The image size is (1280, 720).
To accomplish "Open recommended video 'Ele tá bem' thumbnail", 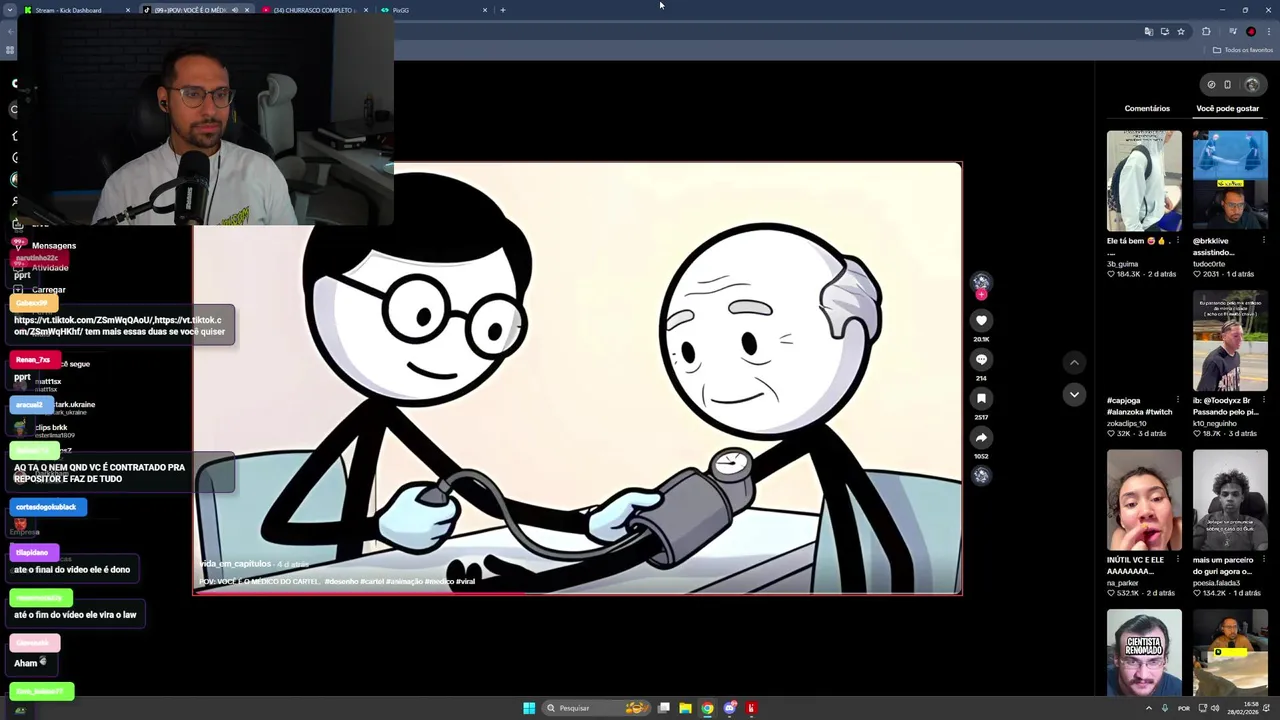I will pyautogui.click(x=1144, y=181).
